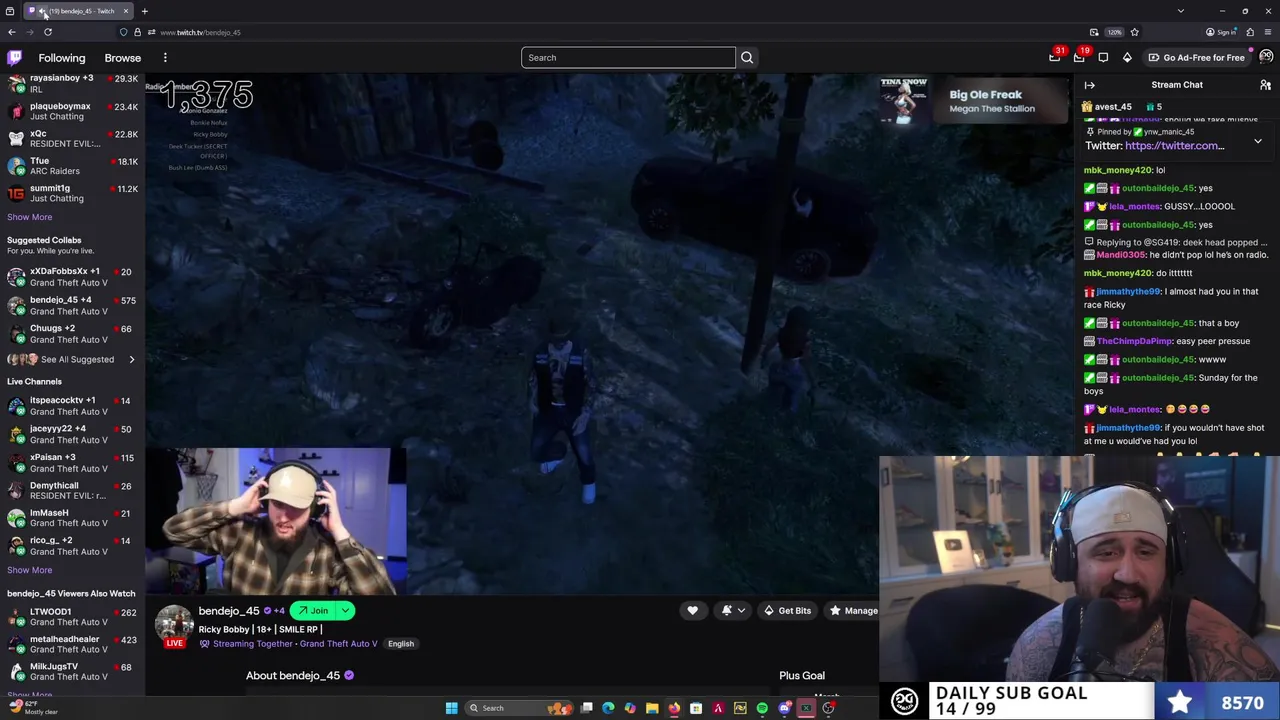
Task: Click the Twitch home logo
Action: pos(14,58)
